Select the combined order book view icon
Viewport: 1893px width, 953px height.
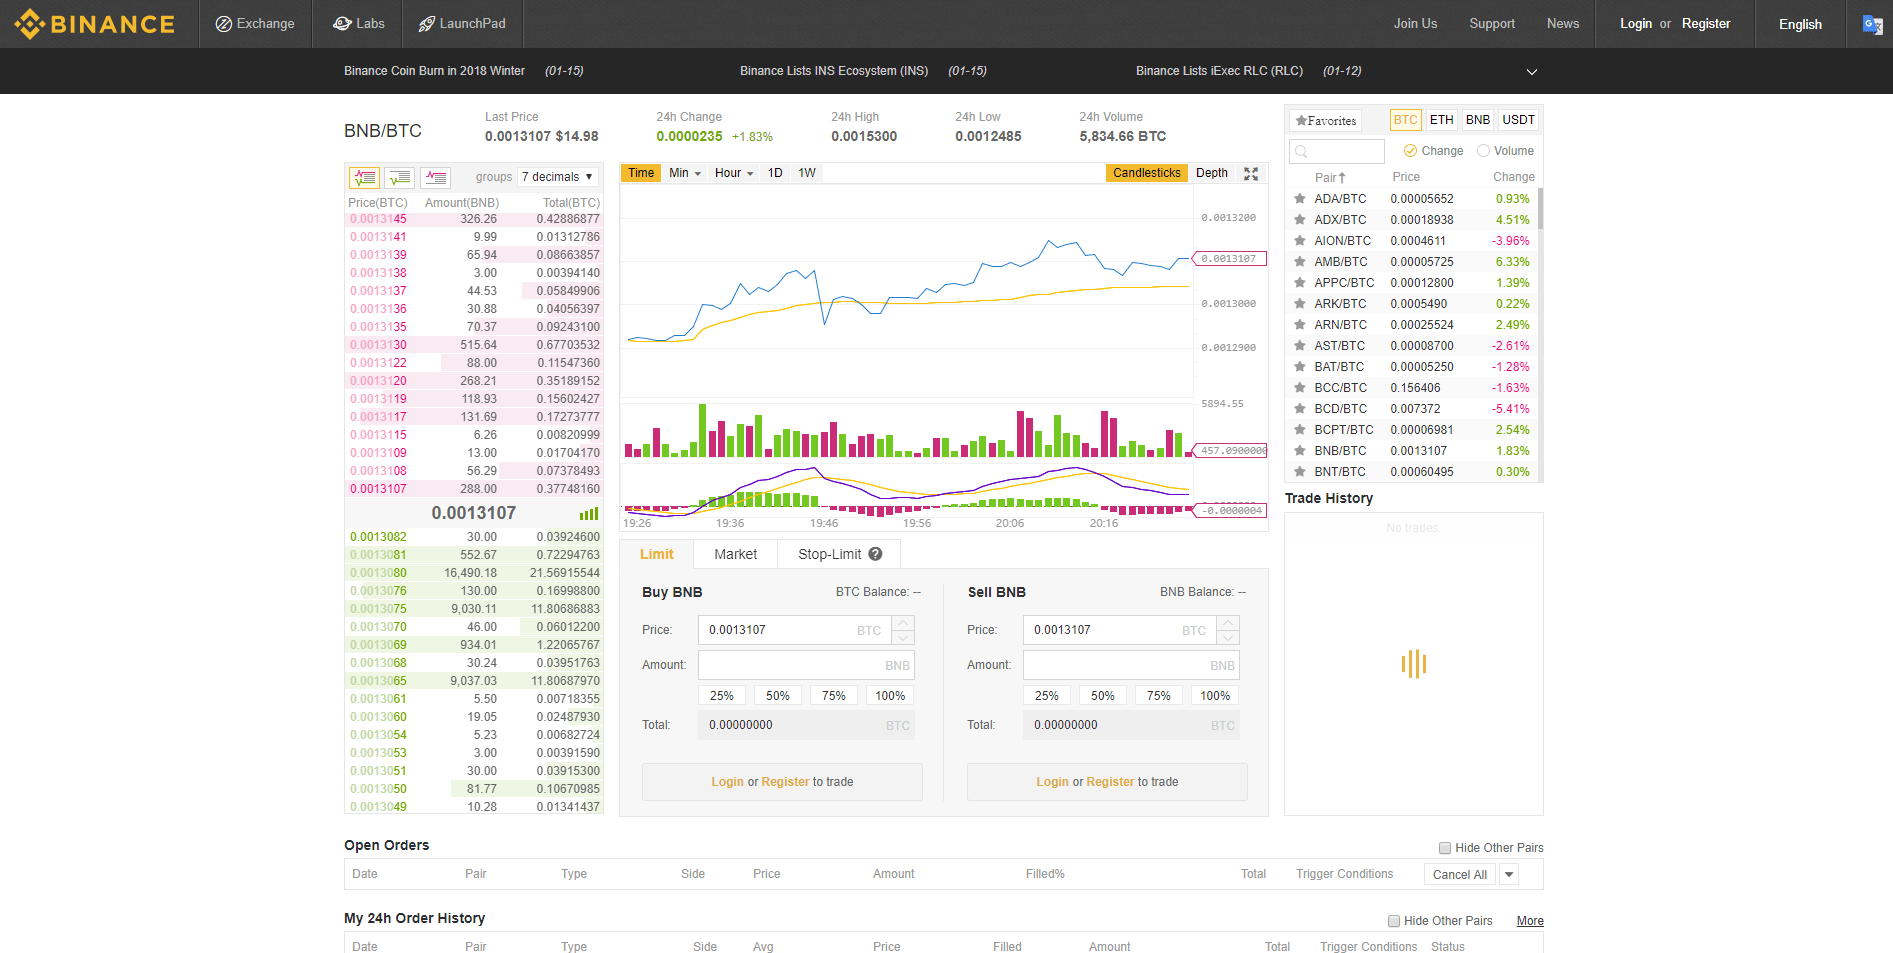(x=364, y=177)
